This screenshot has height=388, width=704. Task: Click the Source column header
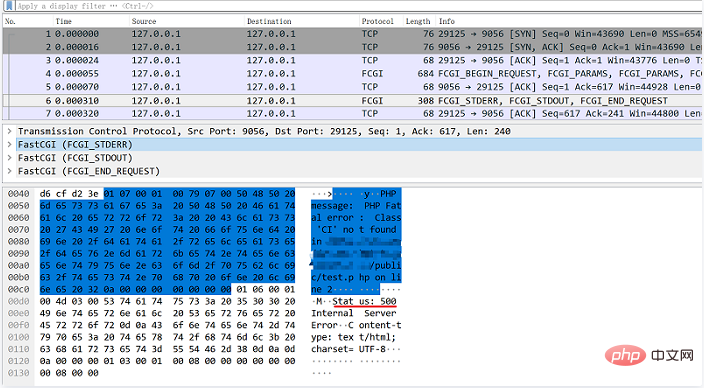pyautogui.click(x=187, y=21)
